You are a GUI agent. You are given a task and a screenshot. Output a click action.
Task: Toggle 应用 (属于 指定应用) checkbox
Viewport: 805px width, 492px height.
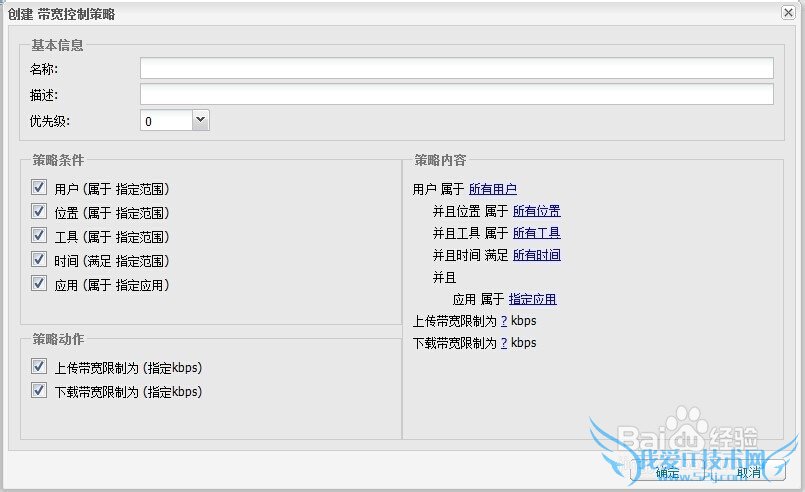pyautogui.click(x=39, y=283)
